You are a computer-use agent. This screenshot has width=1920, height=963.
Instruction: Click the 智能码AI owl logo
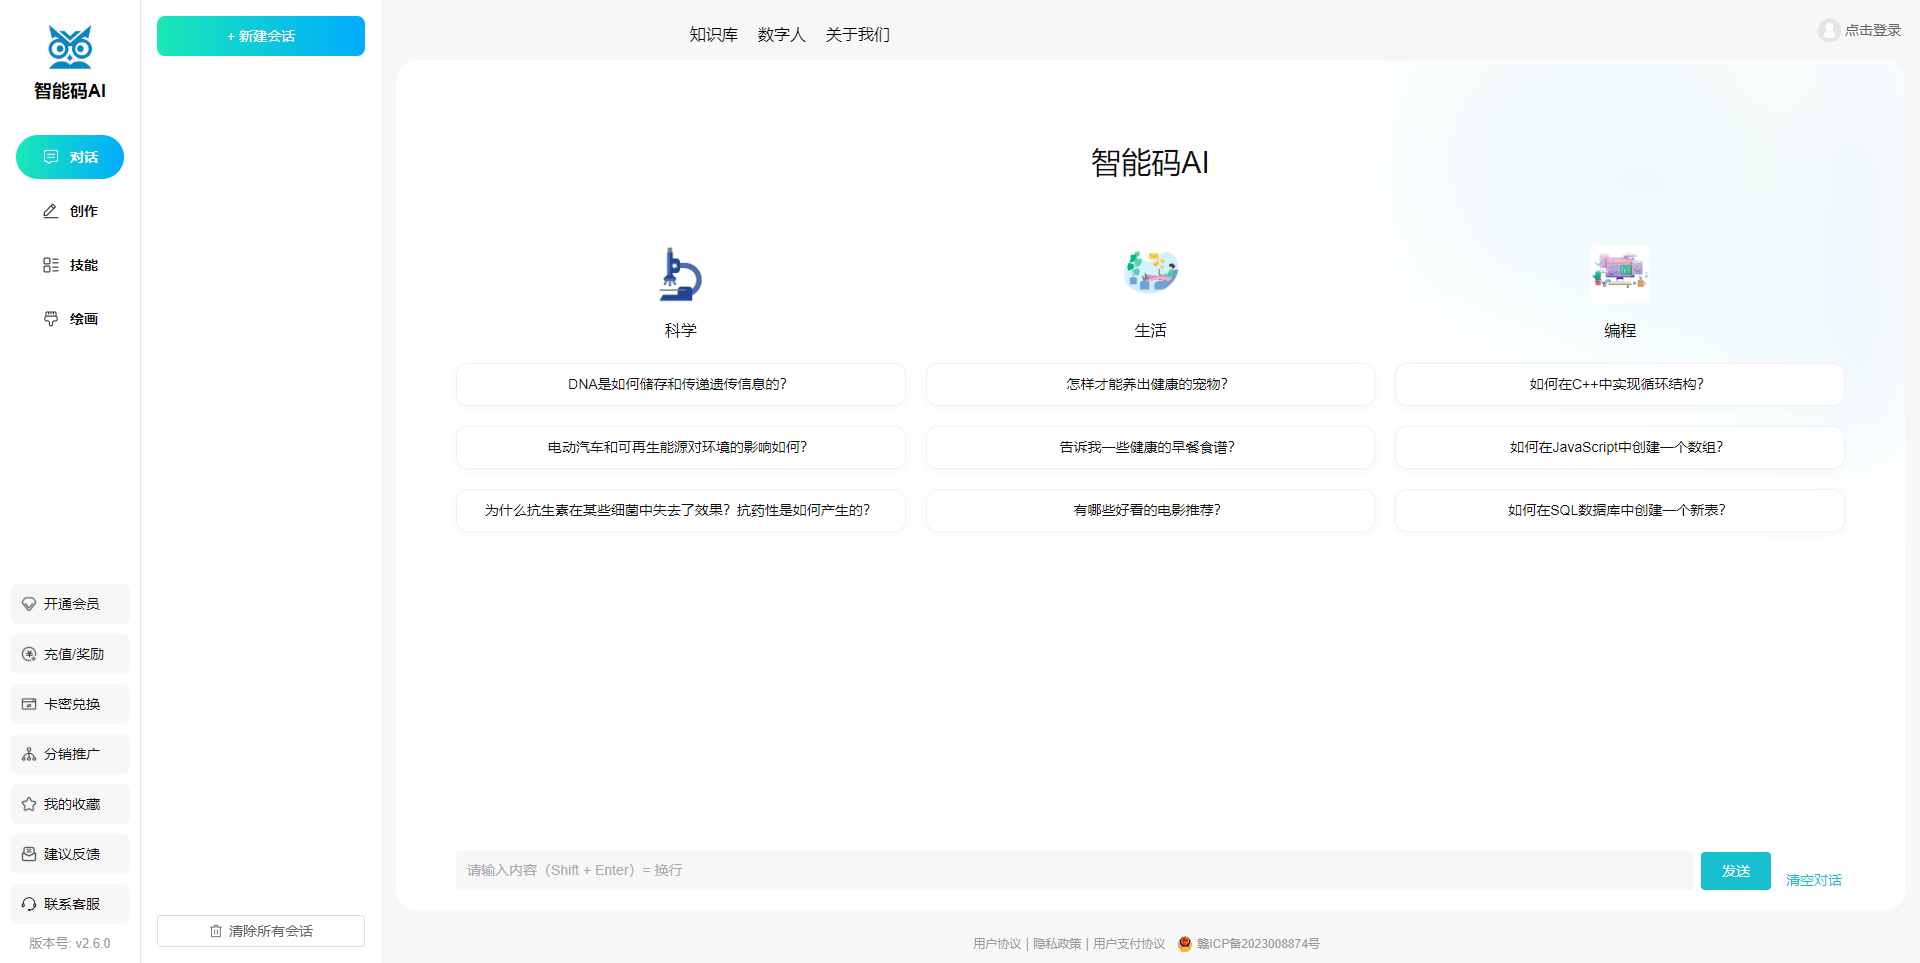70,47
